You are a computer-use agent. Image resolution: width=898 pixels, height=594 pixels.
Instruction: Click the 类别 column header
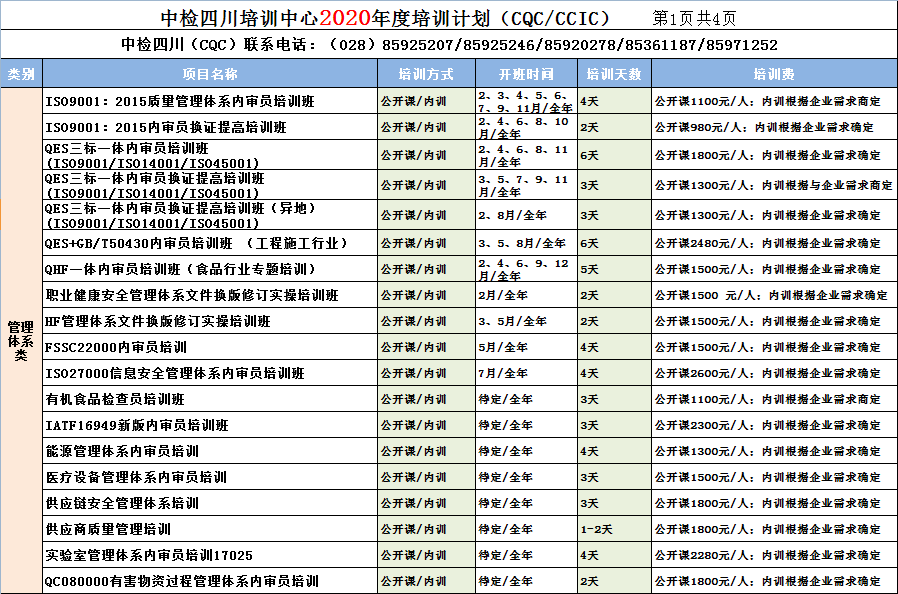21,74
